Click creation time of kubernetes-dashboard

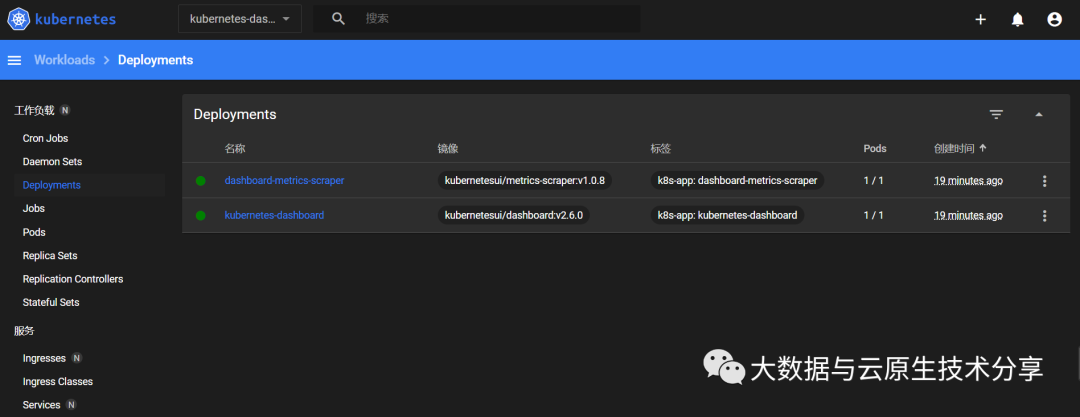(968, 215)
